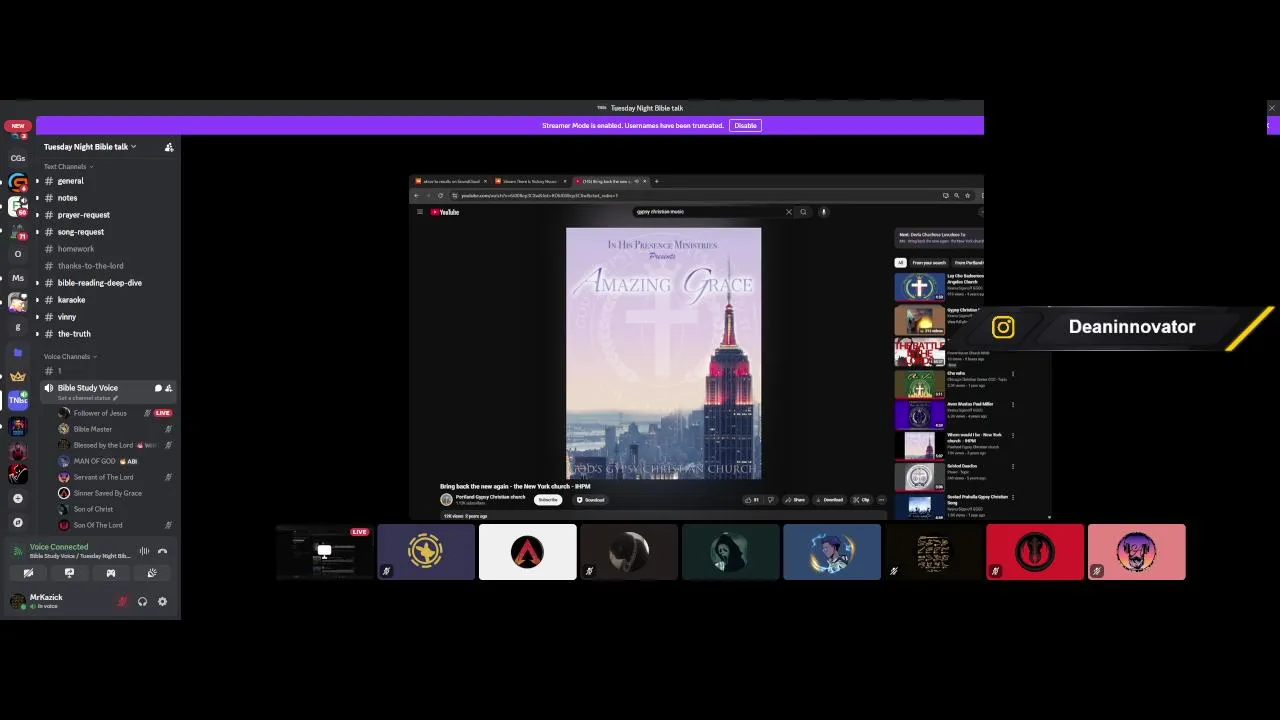Bookmark page with the star icon

pyautogui.click(x=967, y=196)
